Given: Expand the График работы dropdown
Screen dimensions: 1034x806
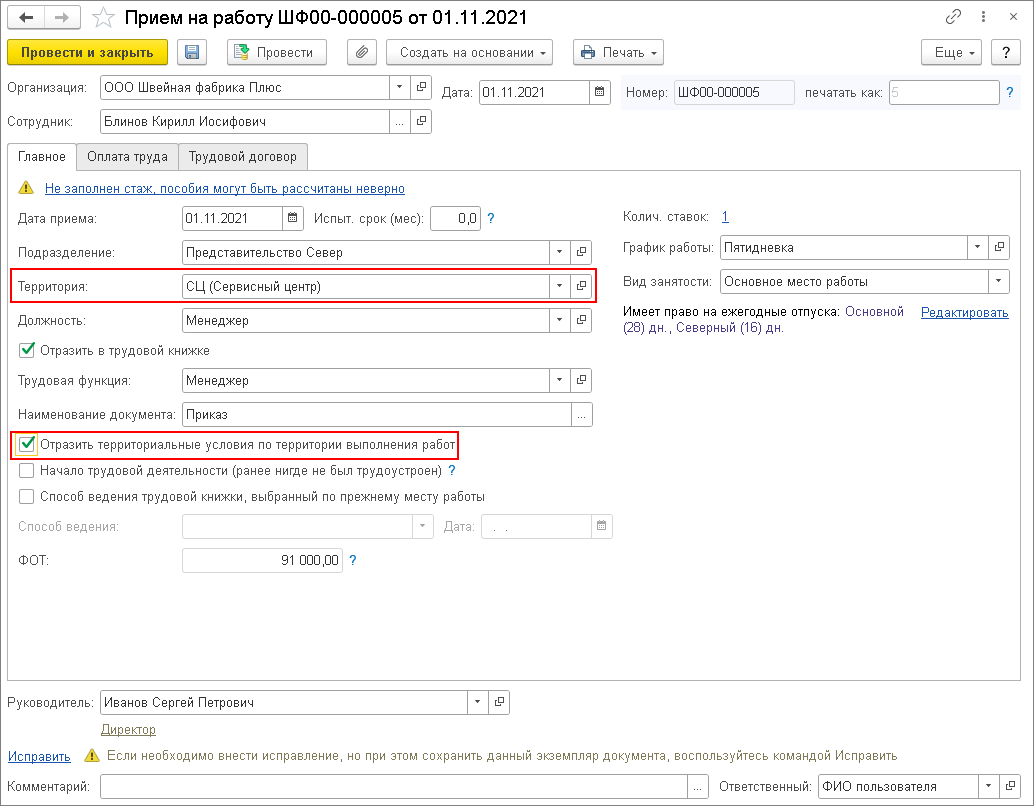Looking at the screenshot, I should [x=978, y=248].
